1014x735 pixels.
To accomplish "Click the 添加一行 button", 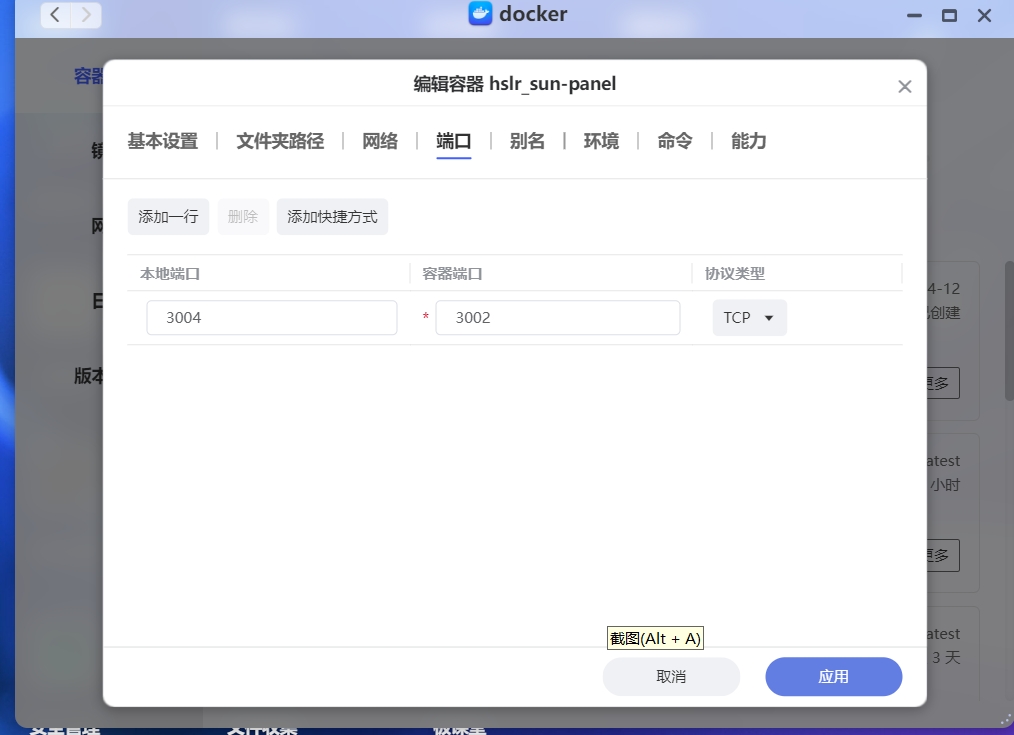I will (x=168, y=217).
